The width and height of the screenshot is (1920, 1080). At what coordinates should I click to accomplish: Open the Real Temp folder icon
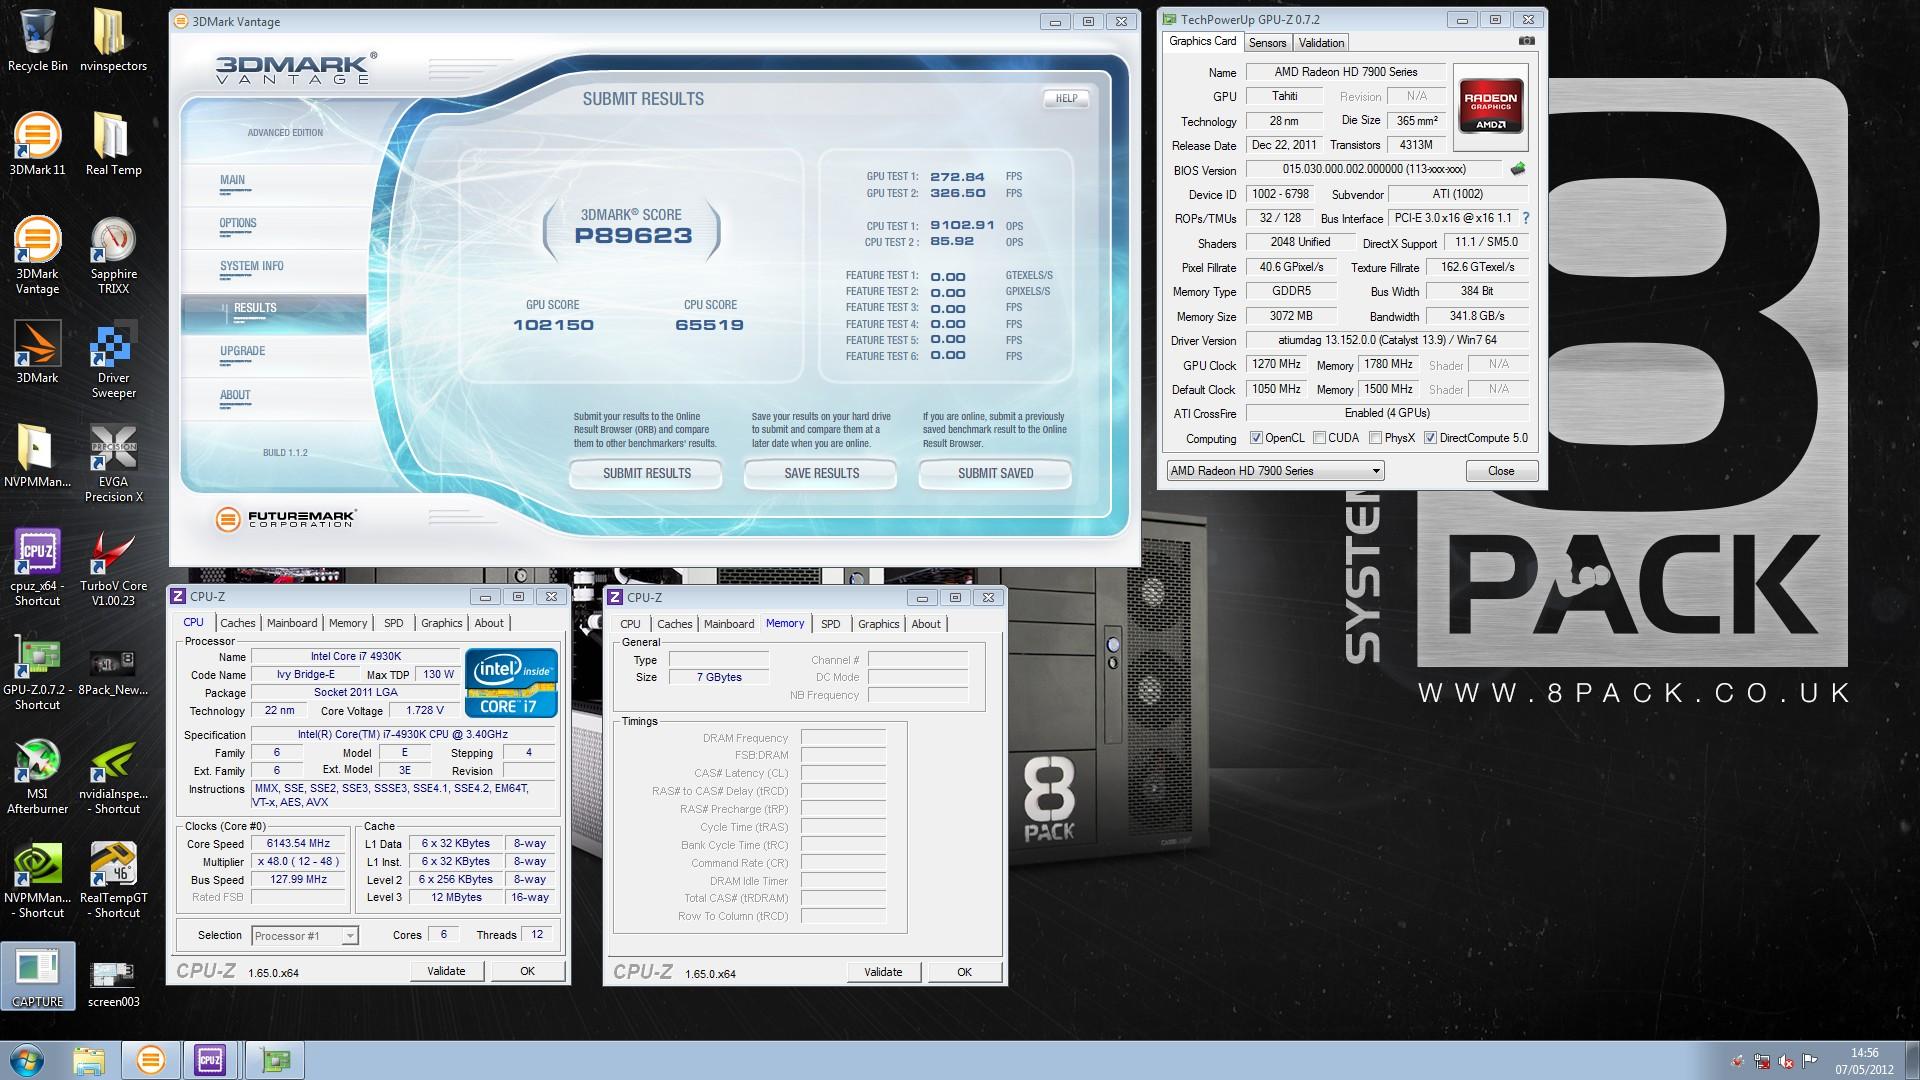(110, 137)
